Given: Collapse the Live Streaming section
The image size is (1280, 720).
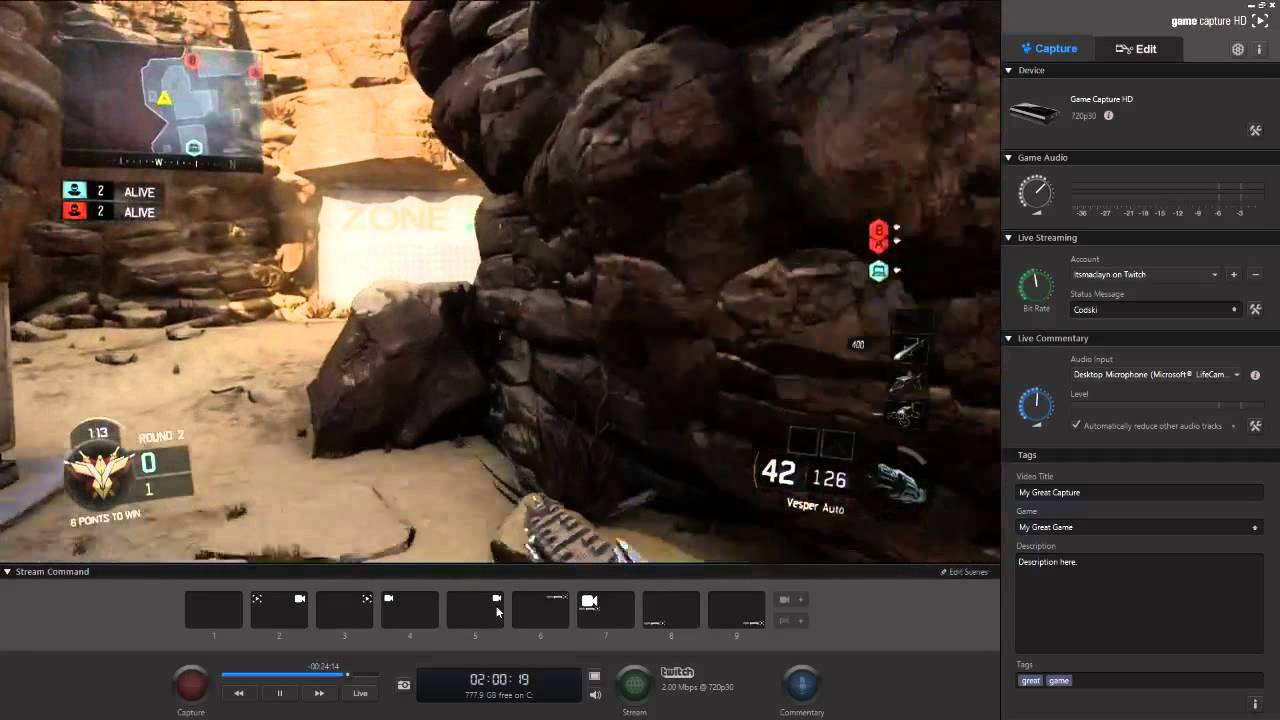Looking at the screenshot, I should pos(1009,237).
